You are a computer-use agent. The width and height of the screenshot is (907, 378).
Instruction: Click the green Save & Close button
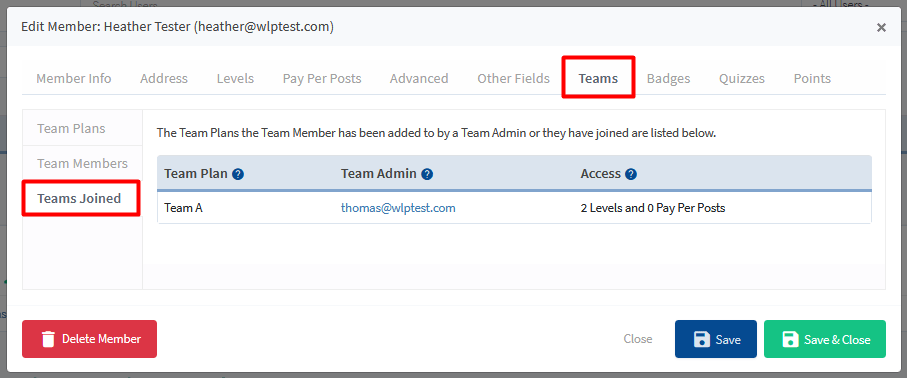[x=825, y=339]
